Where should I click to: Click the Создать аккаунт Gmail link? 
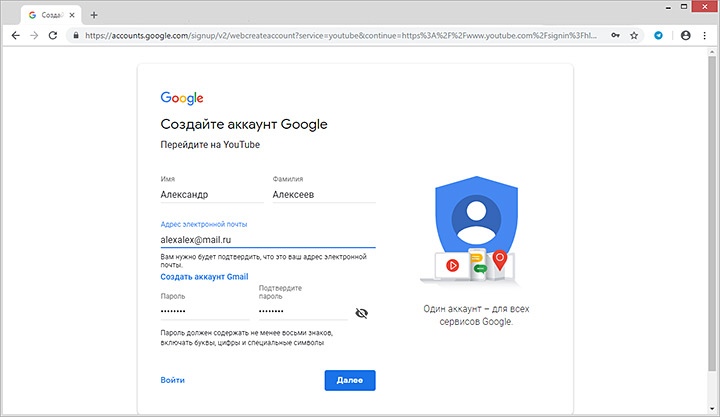click(x=204, y=276)
